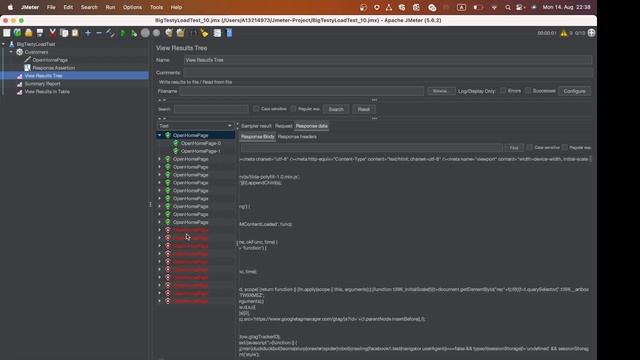
Task: Create a new test plan with toolbar icon
Action: pos(7,33)
